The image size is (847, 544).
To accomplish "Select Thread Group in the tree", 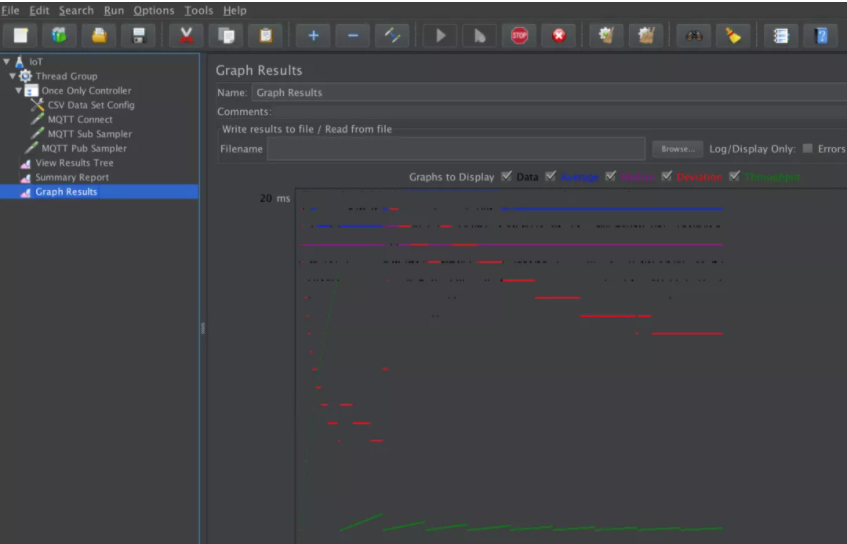I will pyautogui.click(x=66, y=76).
